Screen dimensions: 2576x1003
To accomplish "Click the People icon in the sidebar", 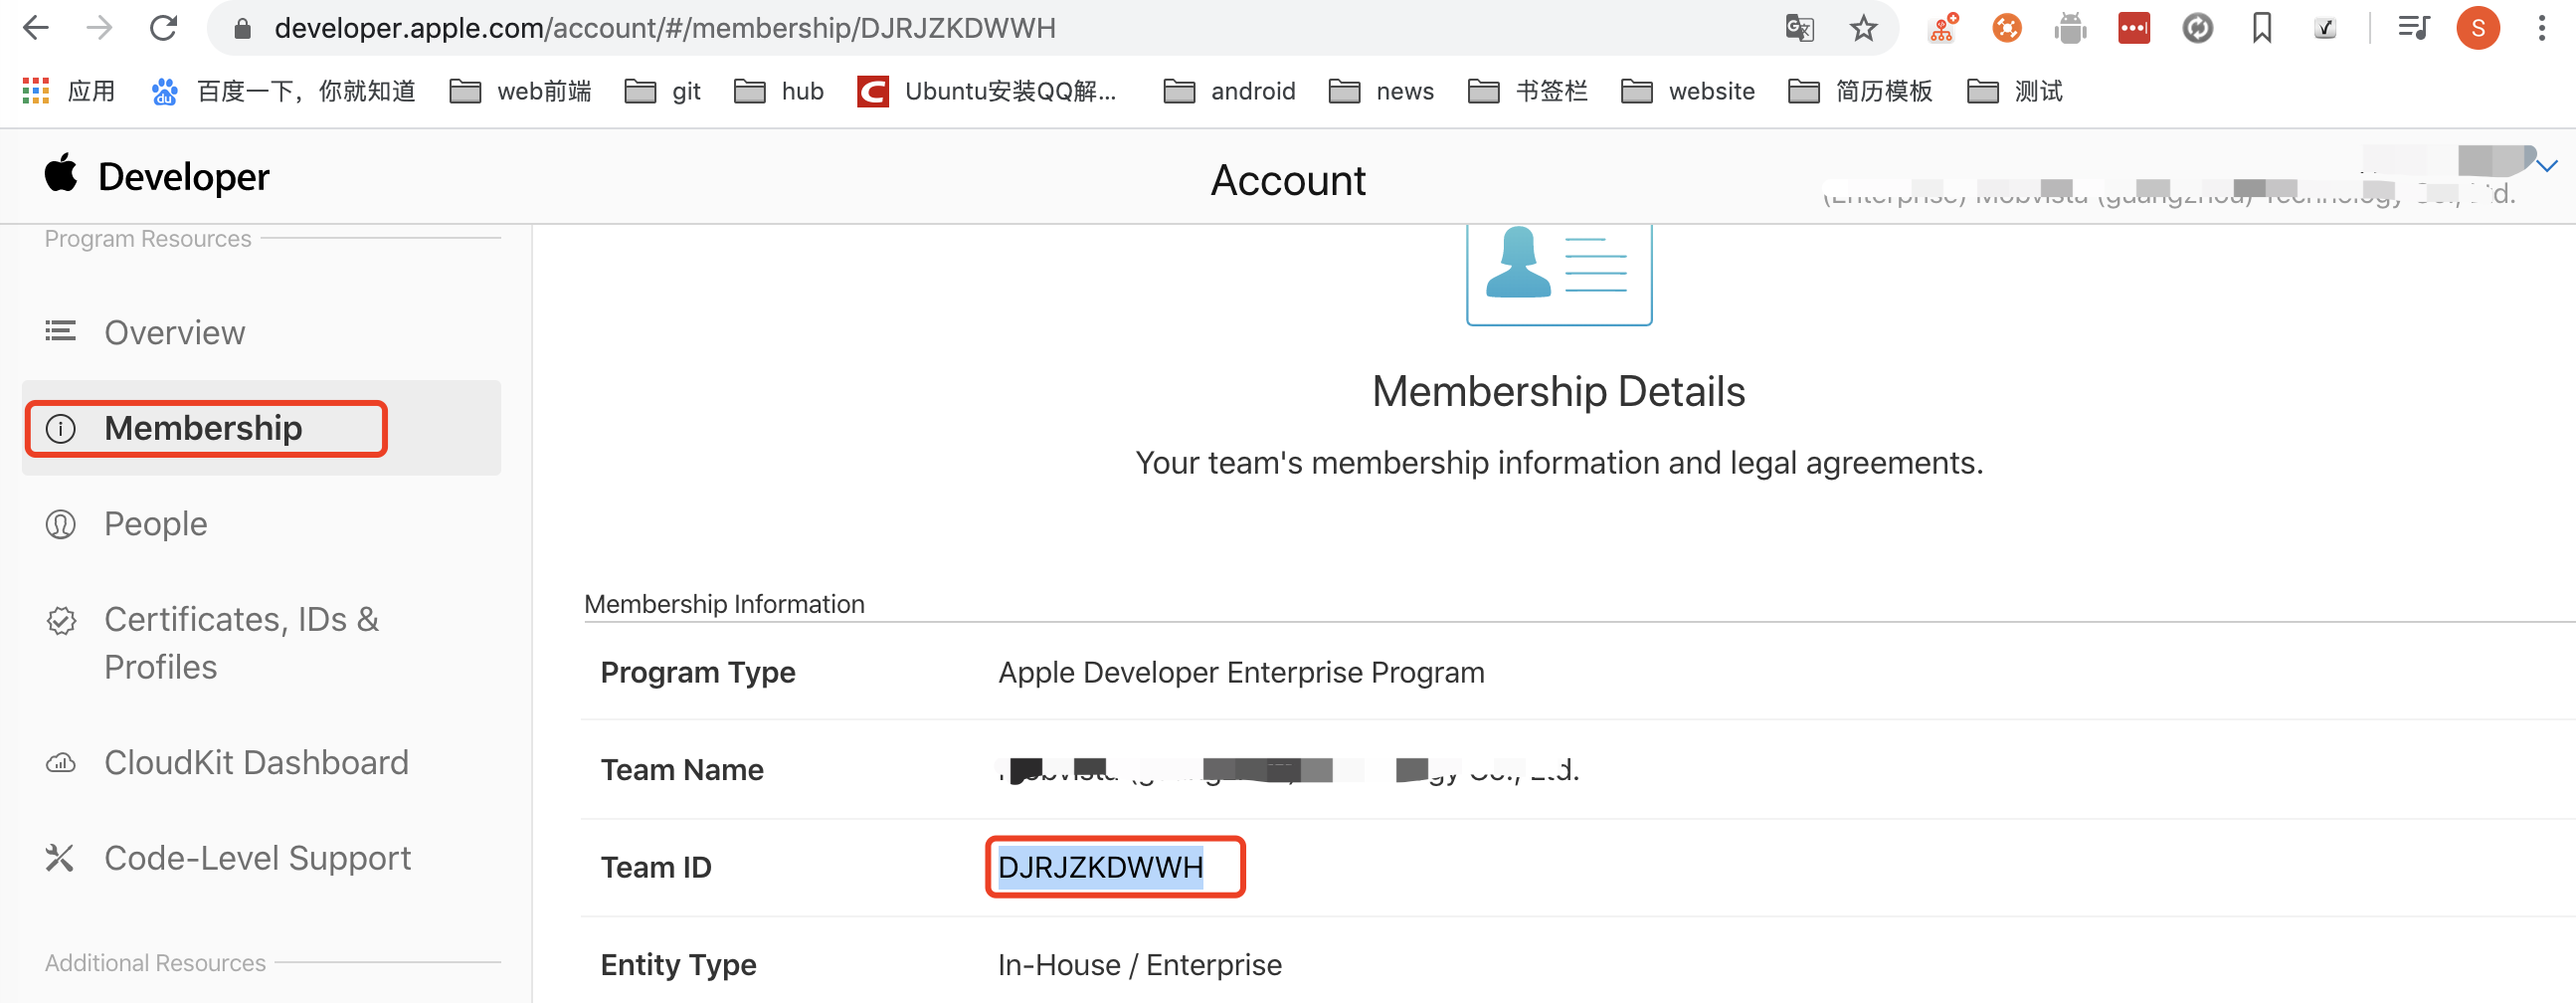I will pyautogui.click(x=60, y=523).
